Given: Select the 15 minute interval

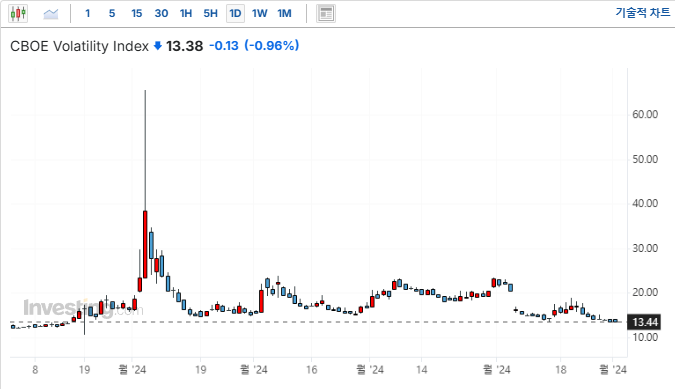Looking at the screenshot, I should 136,14.
